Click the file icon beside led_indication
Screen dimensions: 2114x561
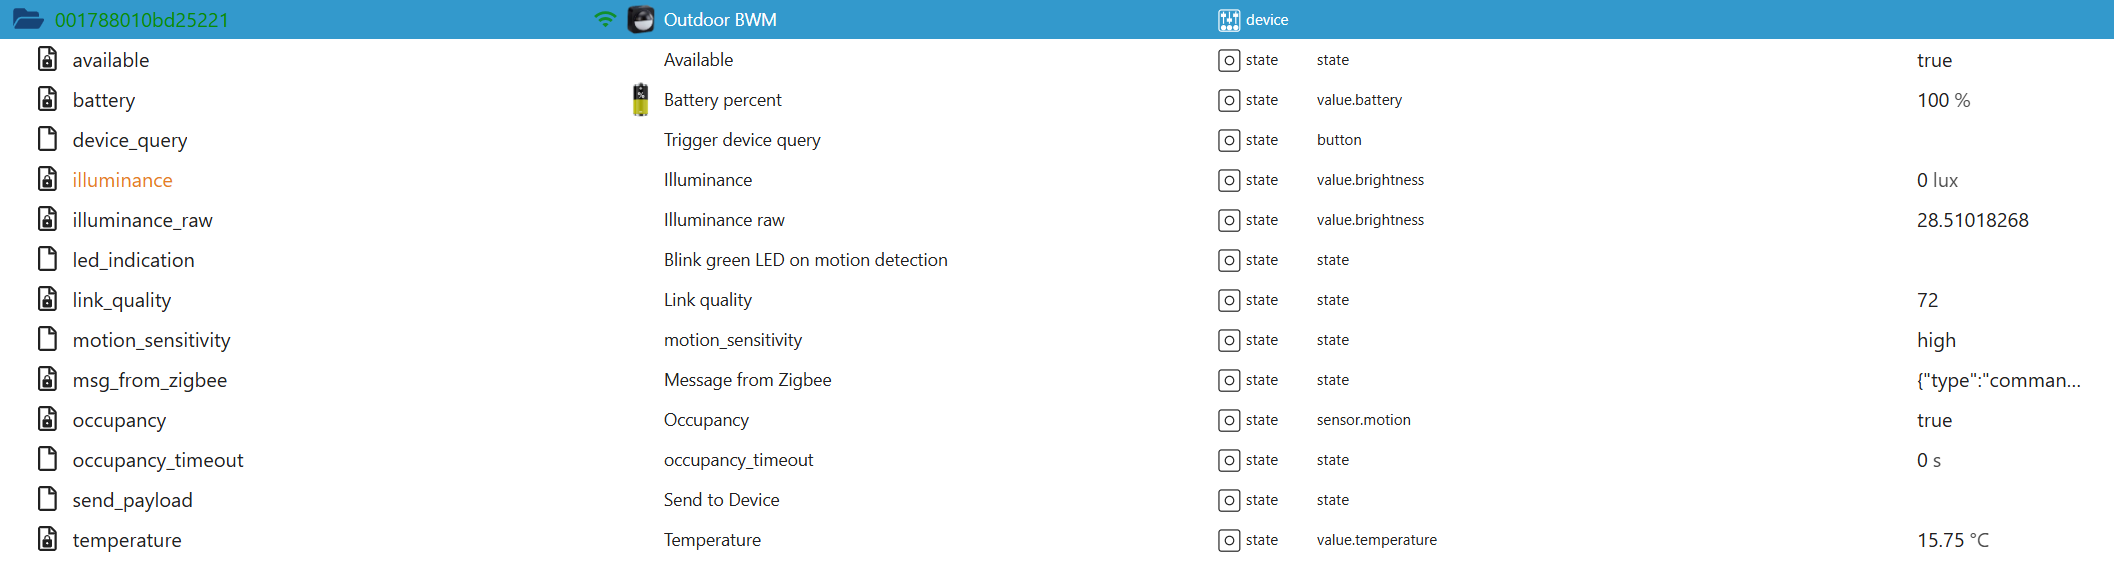click(x=47, y=259)
